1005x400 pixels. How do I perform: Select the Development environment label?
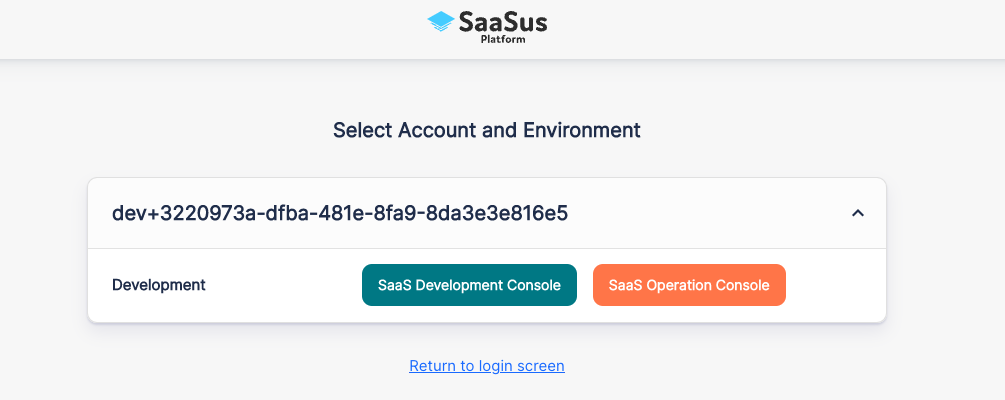click(159, 285)
